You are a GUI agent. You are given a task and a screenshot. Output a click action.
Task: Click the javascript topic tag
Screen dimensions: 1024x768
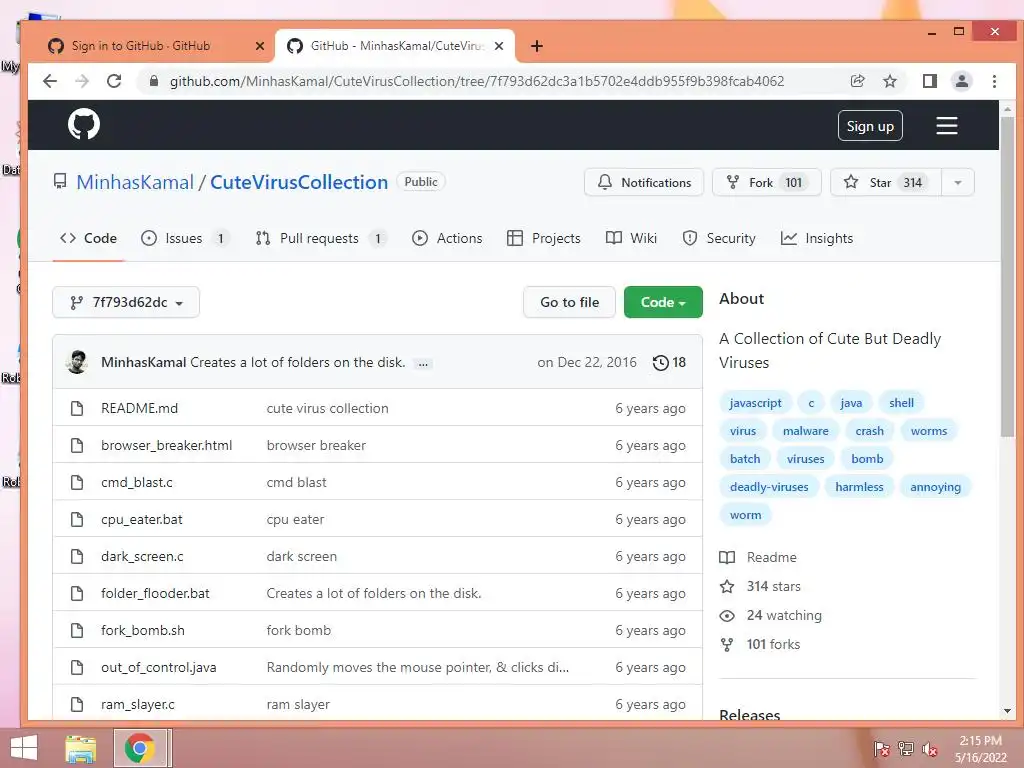tap(756, 403)
